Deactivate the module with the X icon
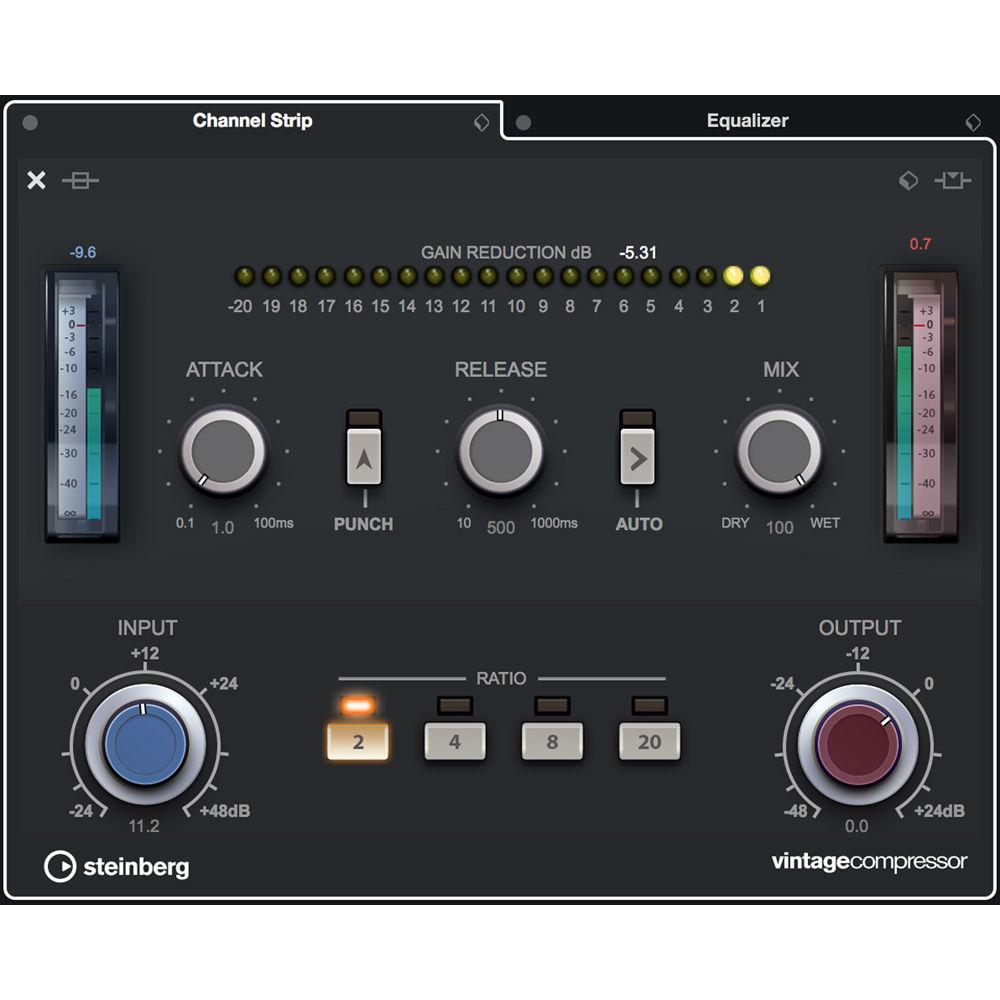This screenshot has height=1000, width=1000. (x=36, y=180)
